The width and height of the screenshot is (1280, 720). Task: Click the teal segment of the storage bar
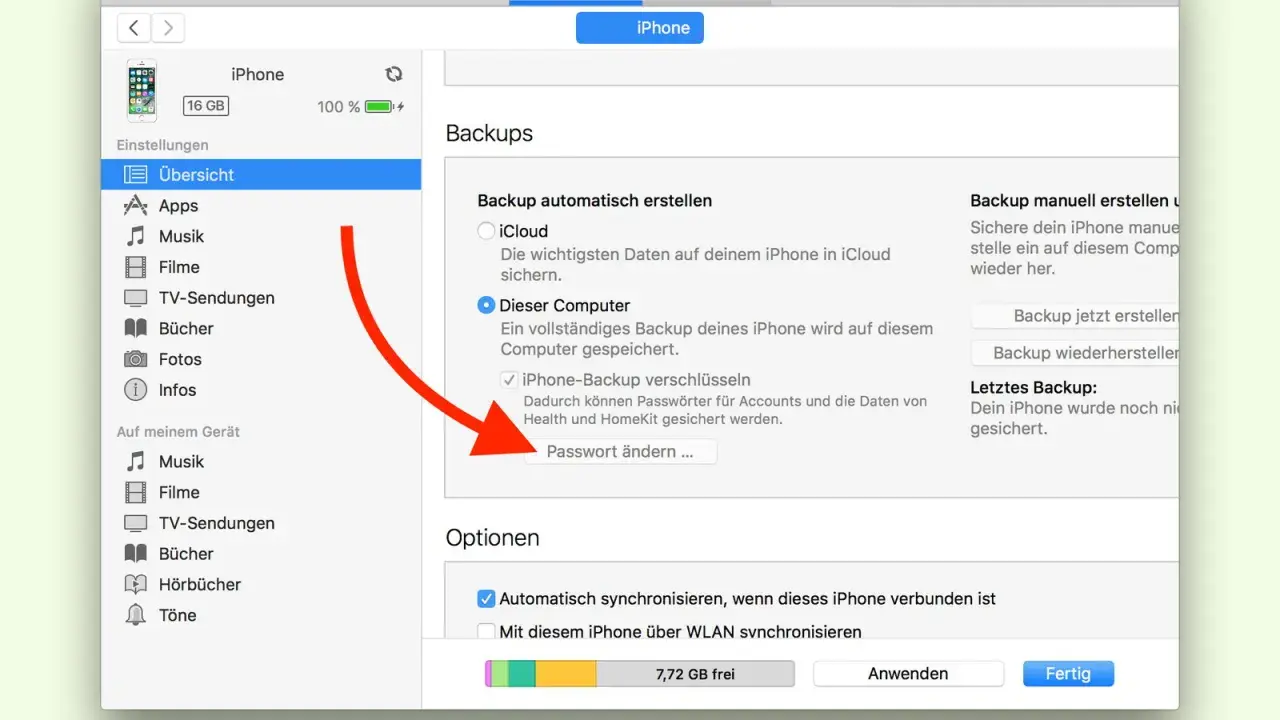[522, 674]
